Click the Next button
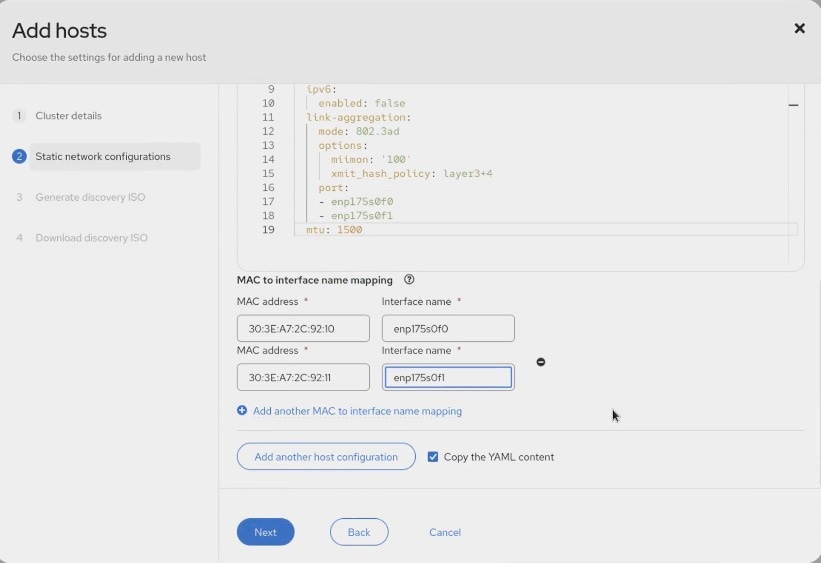Viewport: 821px width, 563px height. pos(265,532)
